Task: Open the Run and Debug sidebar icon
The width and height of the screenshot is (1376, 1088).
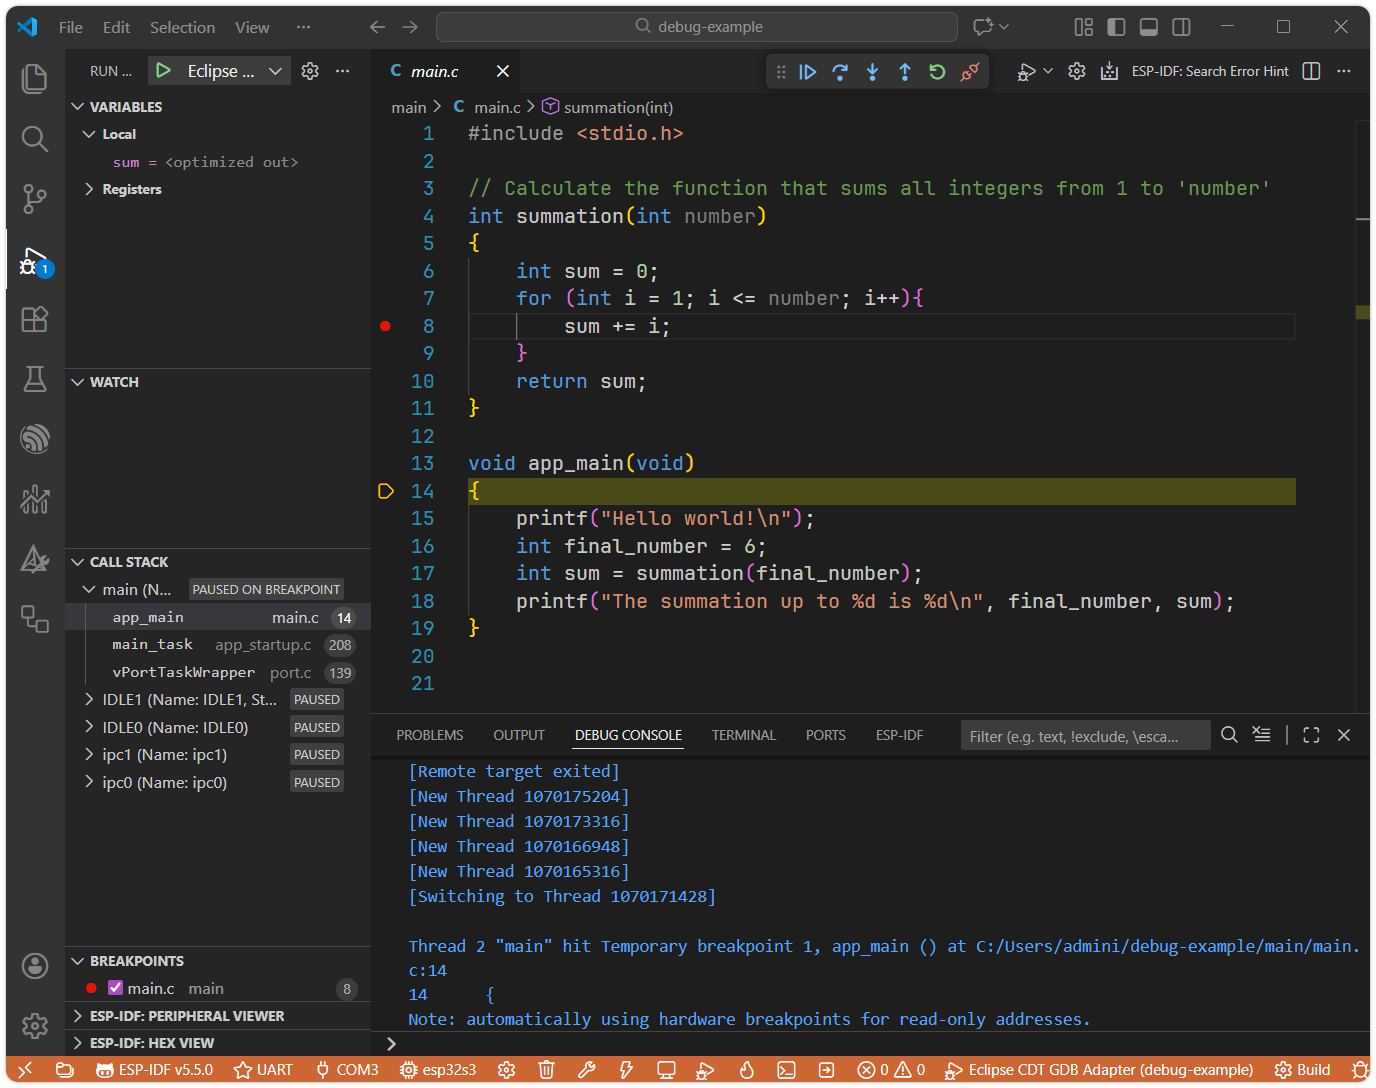Action: pyautogui.click(x=34, y=262)
